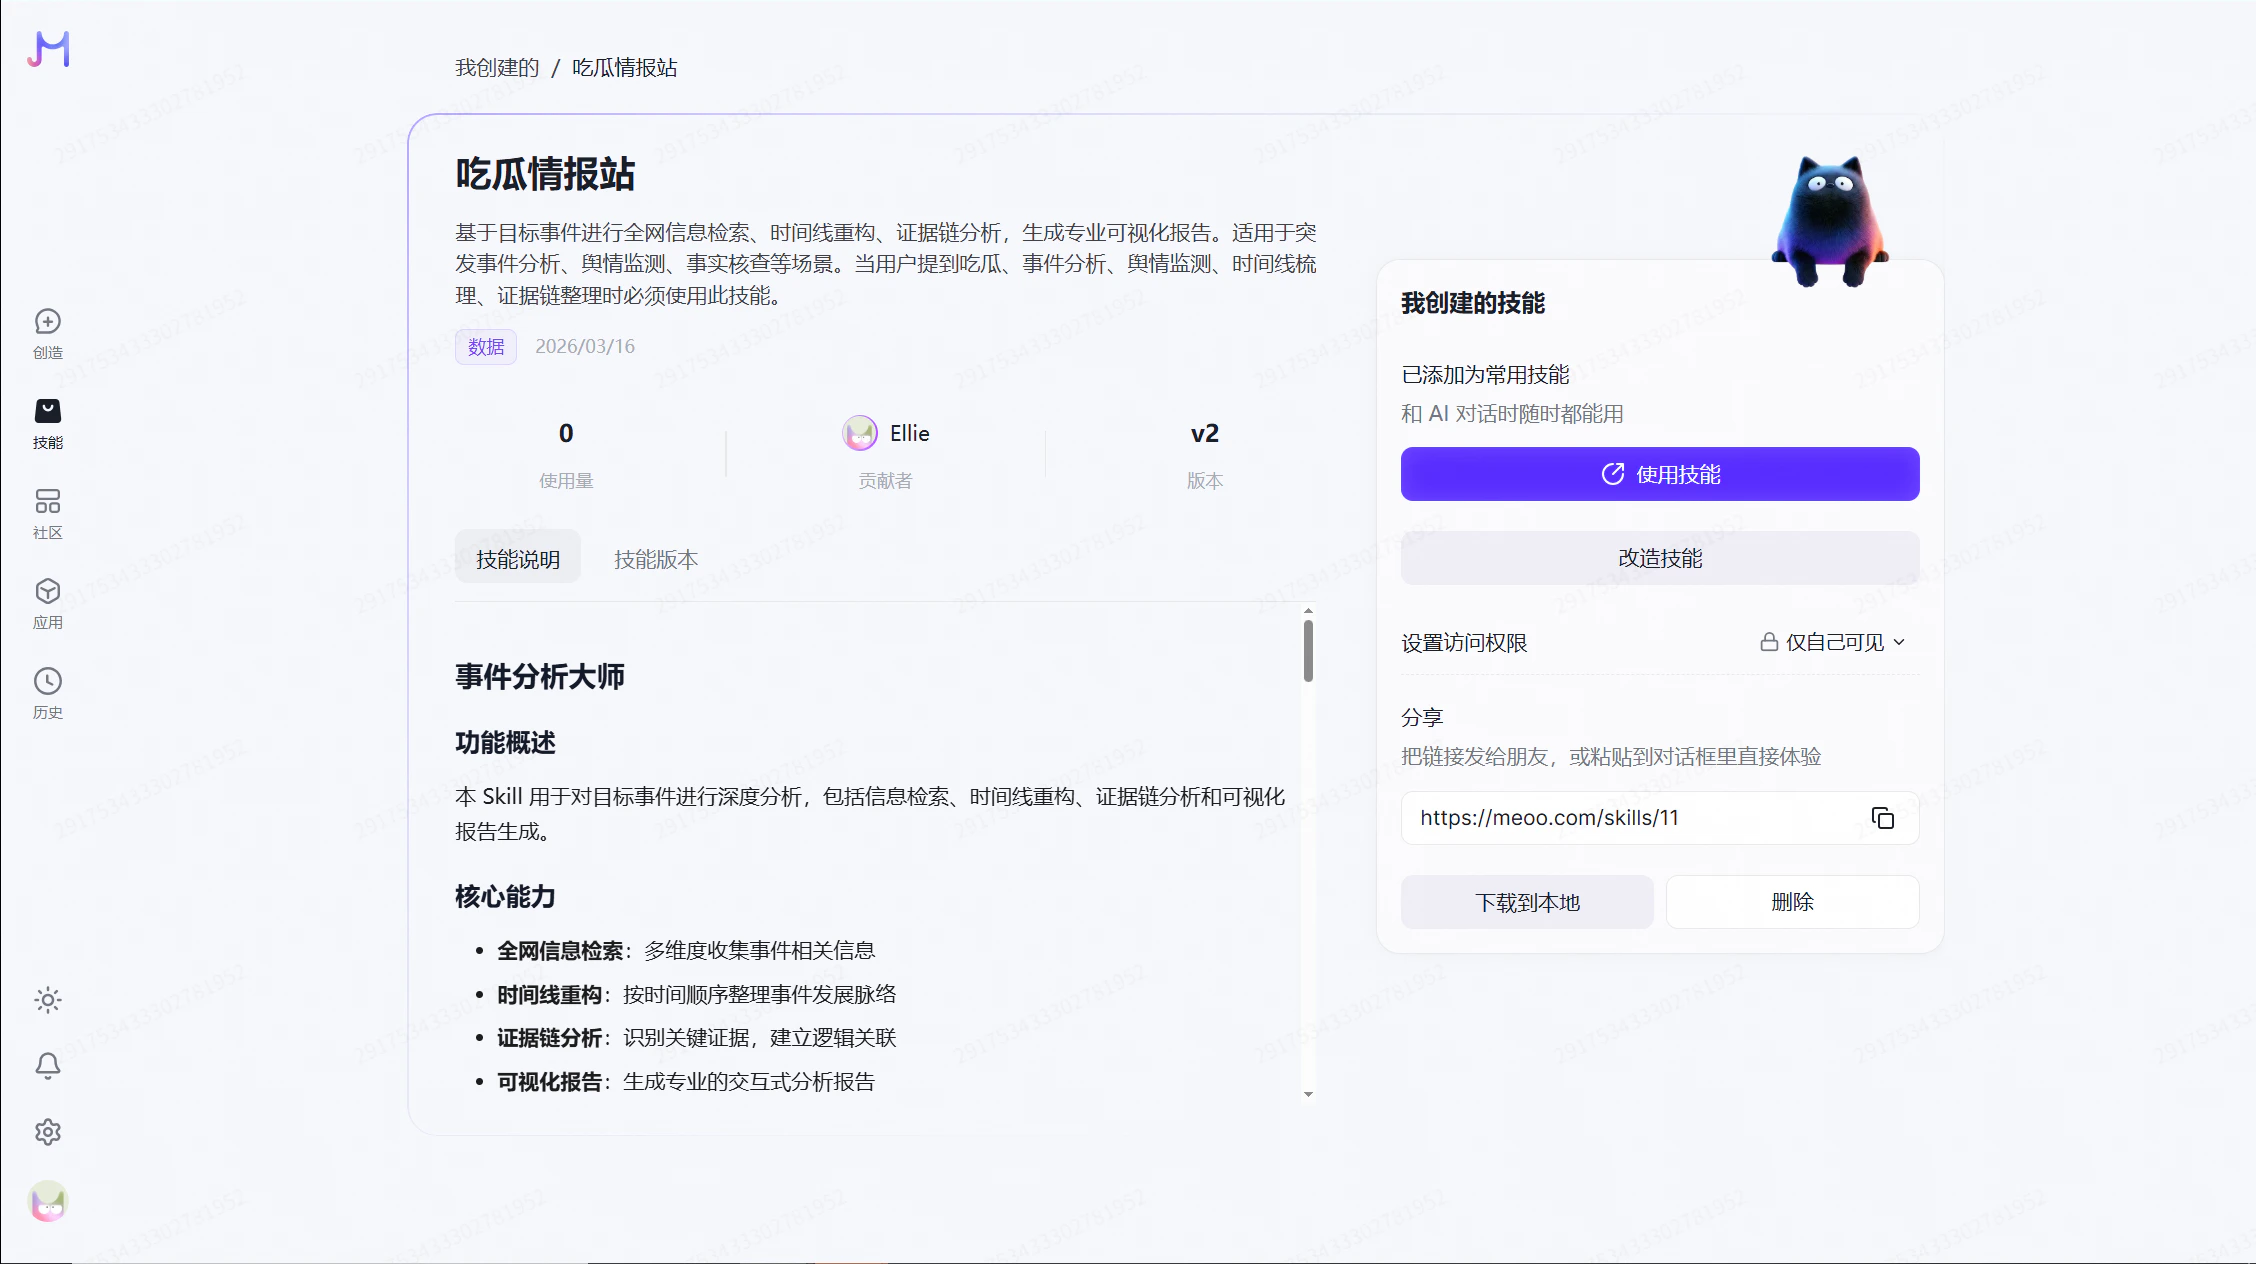Viewport: 2256px width, 1264px height.
Task: Select the 技能说明 tab
Action: 518,559
